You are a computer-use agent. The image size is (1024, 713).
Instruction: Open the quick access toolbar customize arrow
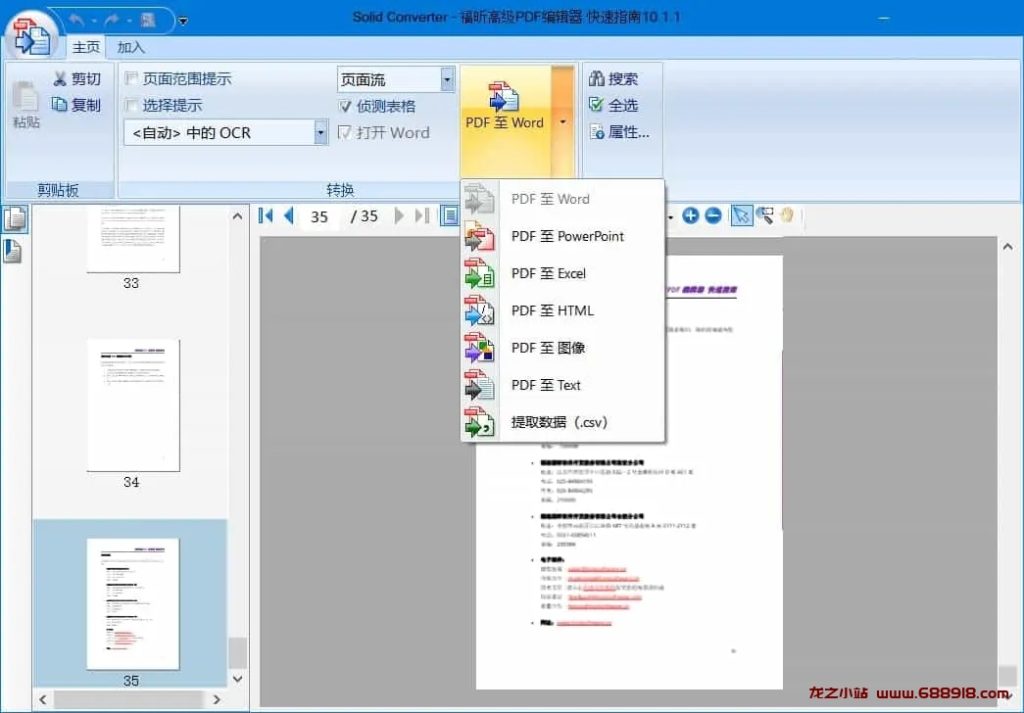point(183,21)
